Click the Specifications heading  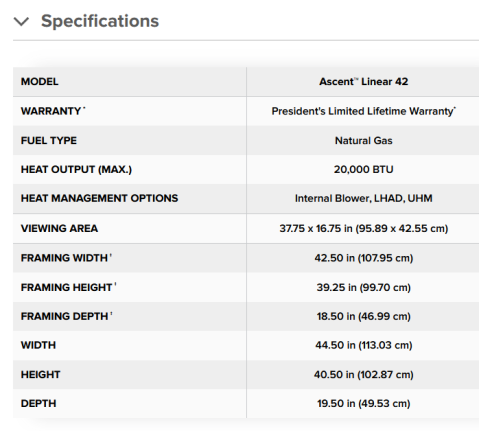point(100,21)
